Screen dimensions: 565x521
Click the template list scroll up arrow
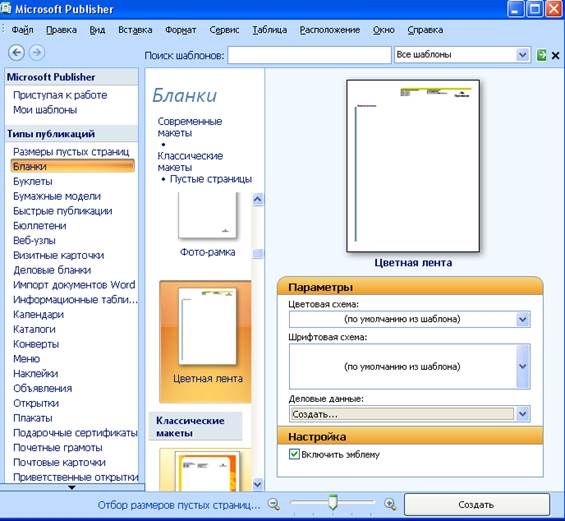(258, 199)
